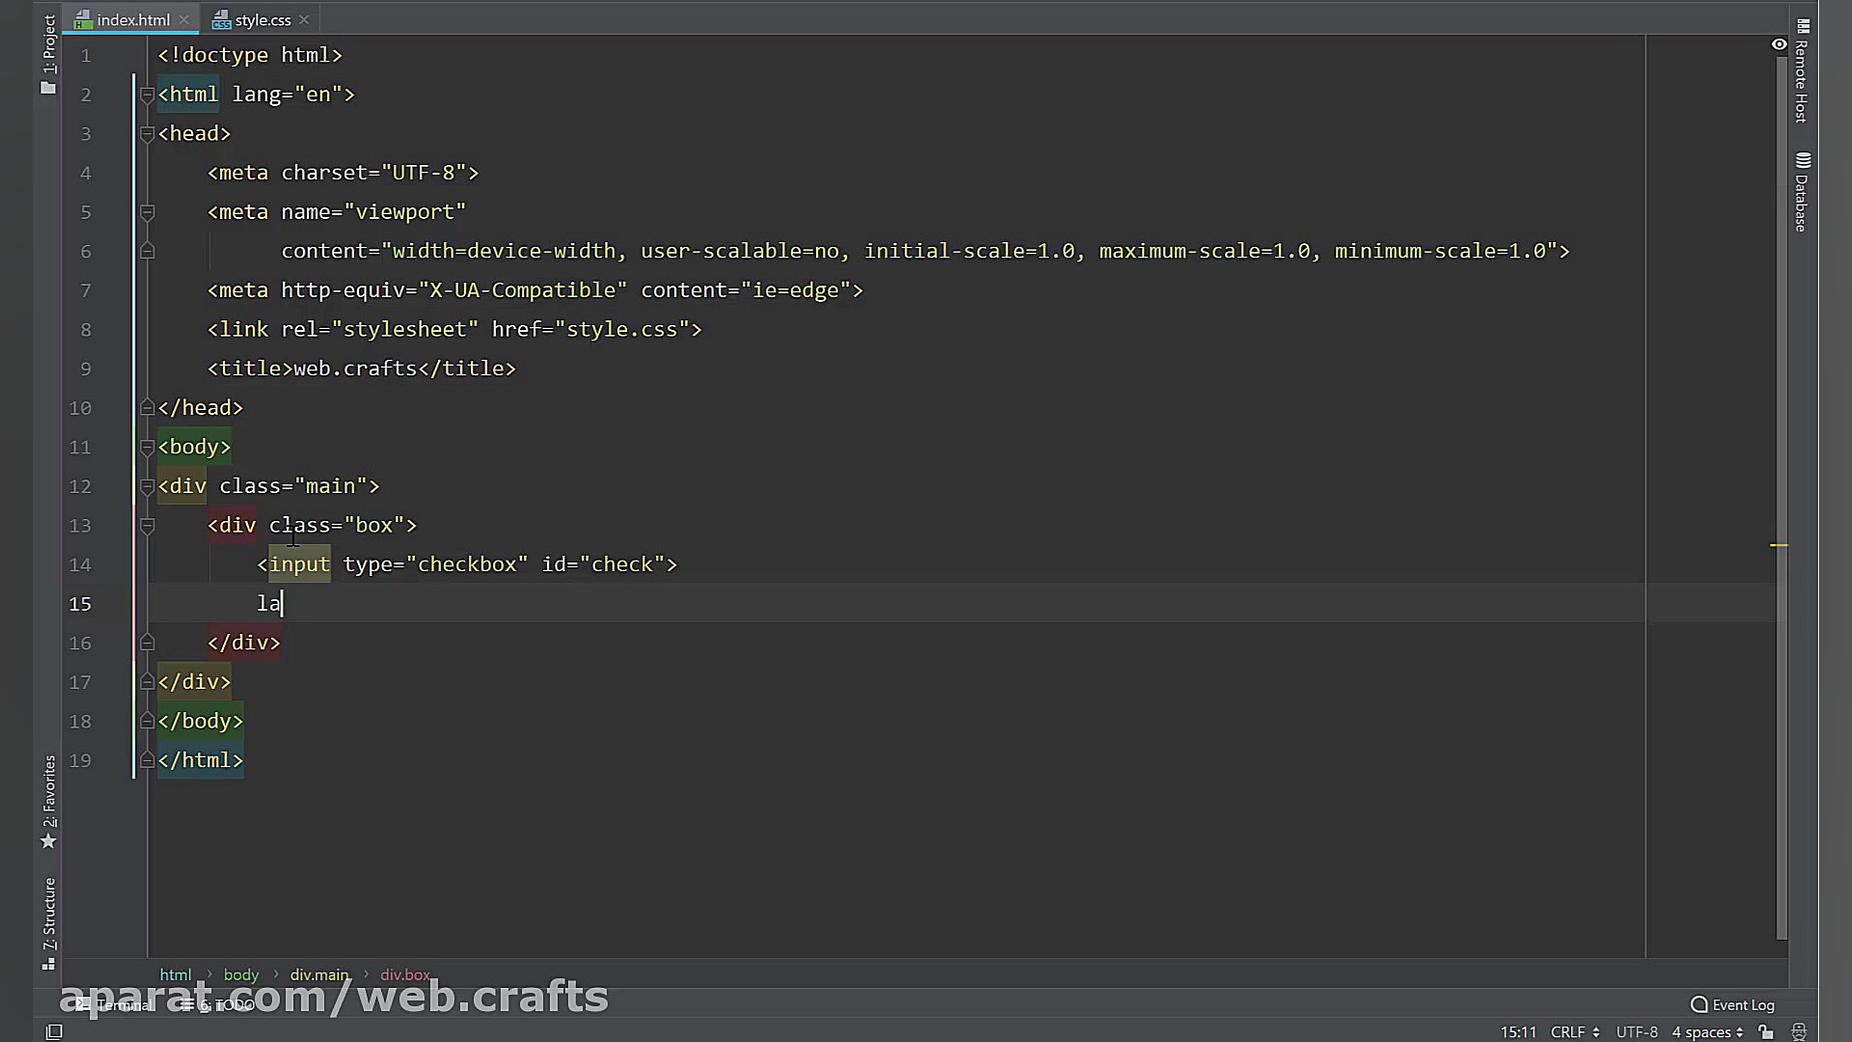Collapse the div box fold on line 13
Viewport: 1852px width, 1042px height.
click(x=147, y=525)
